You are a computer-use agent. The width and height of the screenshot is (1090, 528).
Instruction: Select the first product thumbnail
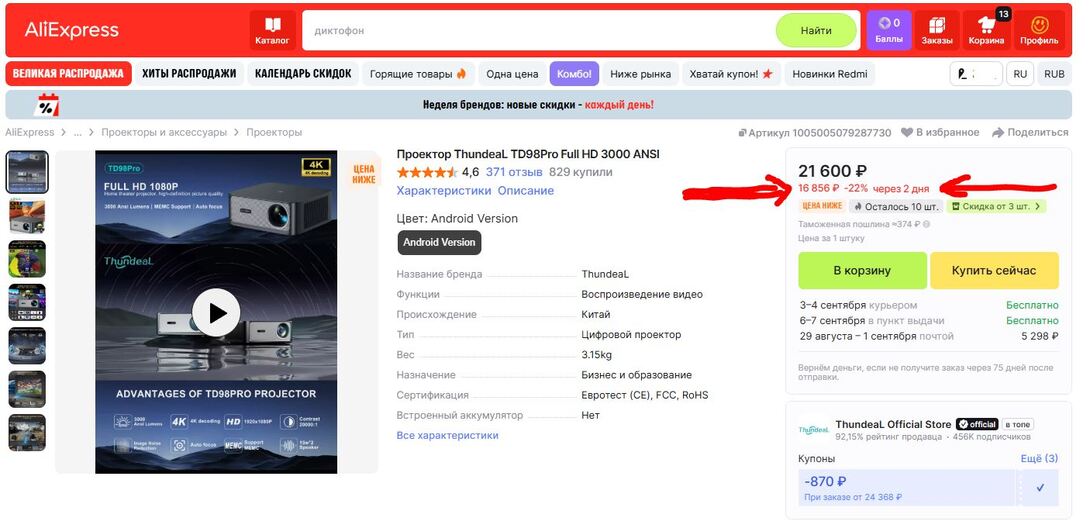[27, 172]
